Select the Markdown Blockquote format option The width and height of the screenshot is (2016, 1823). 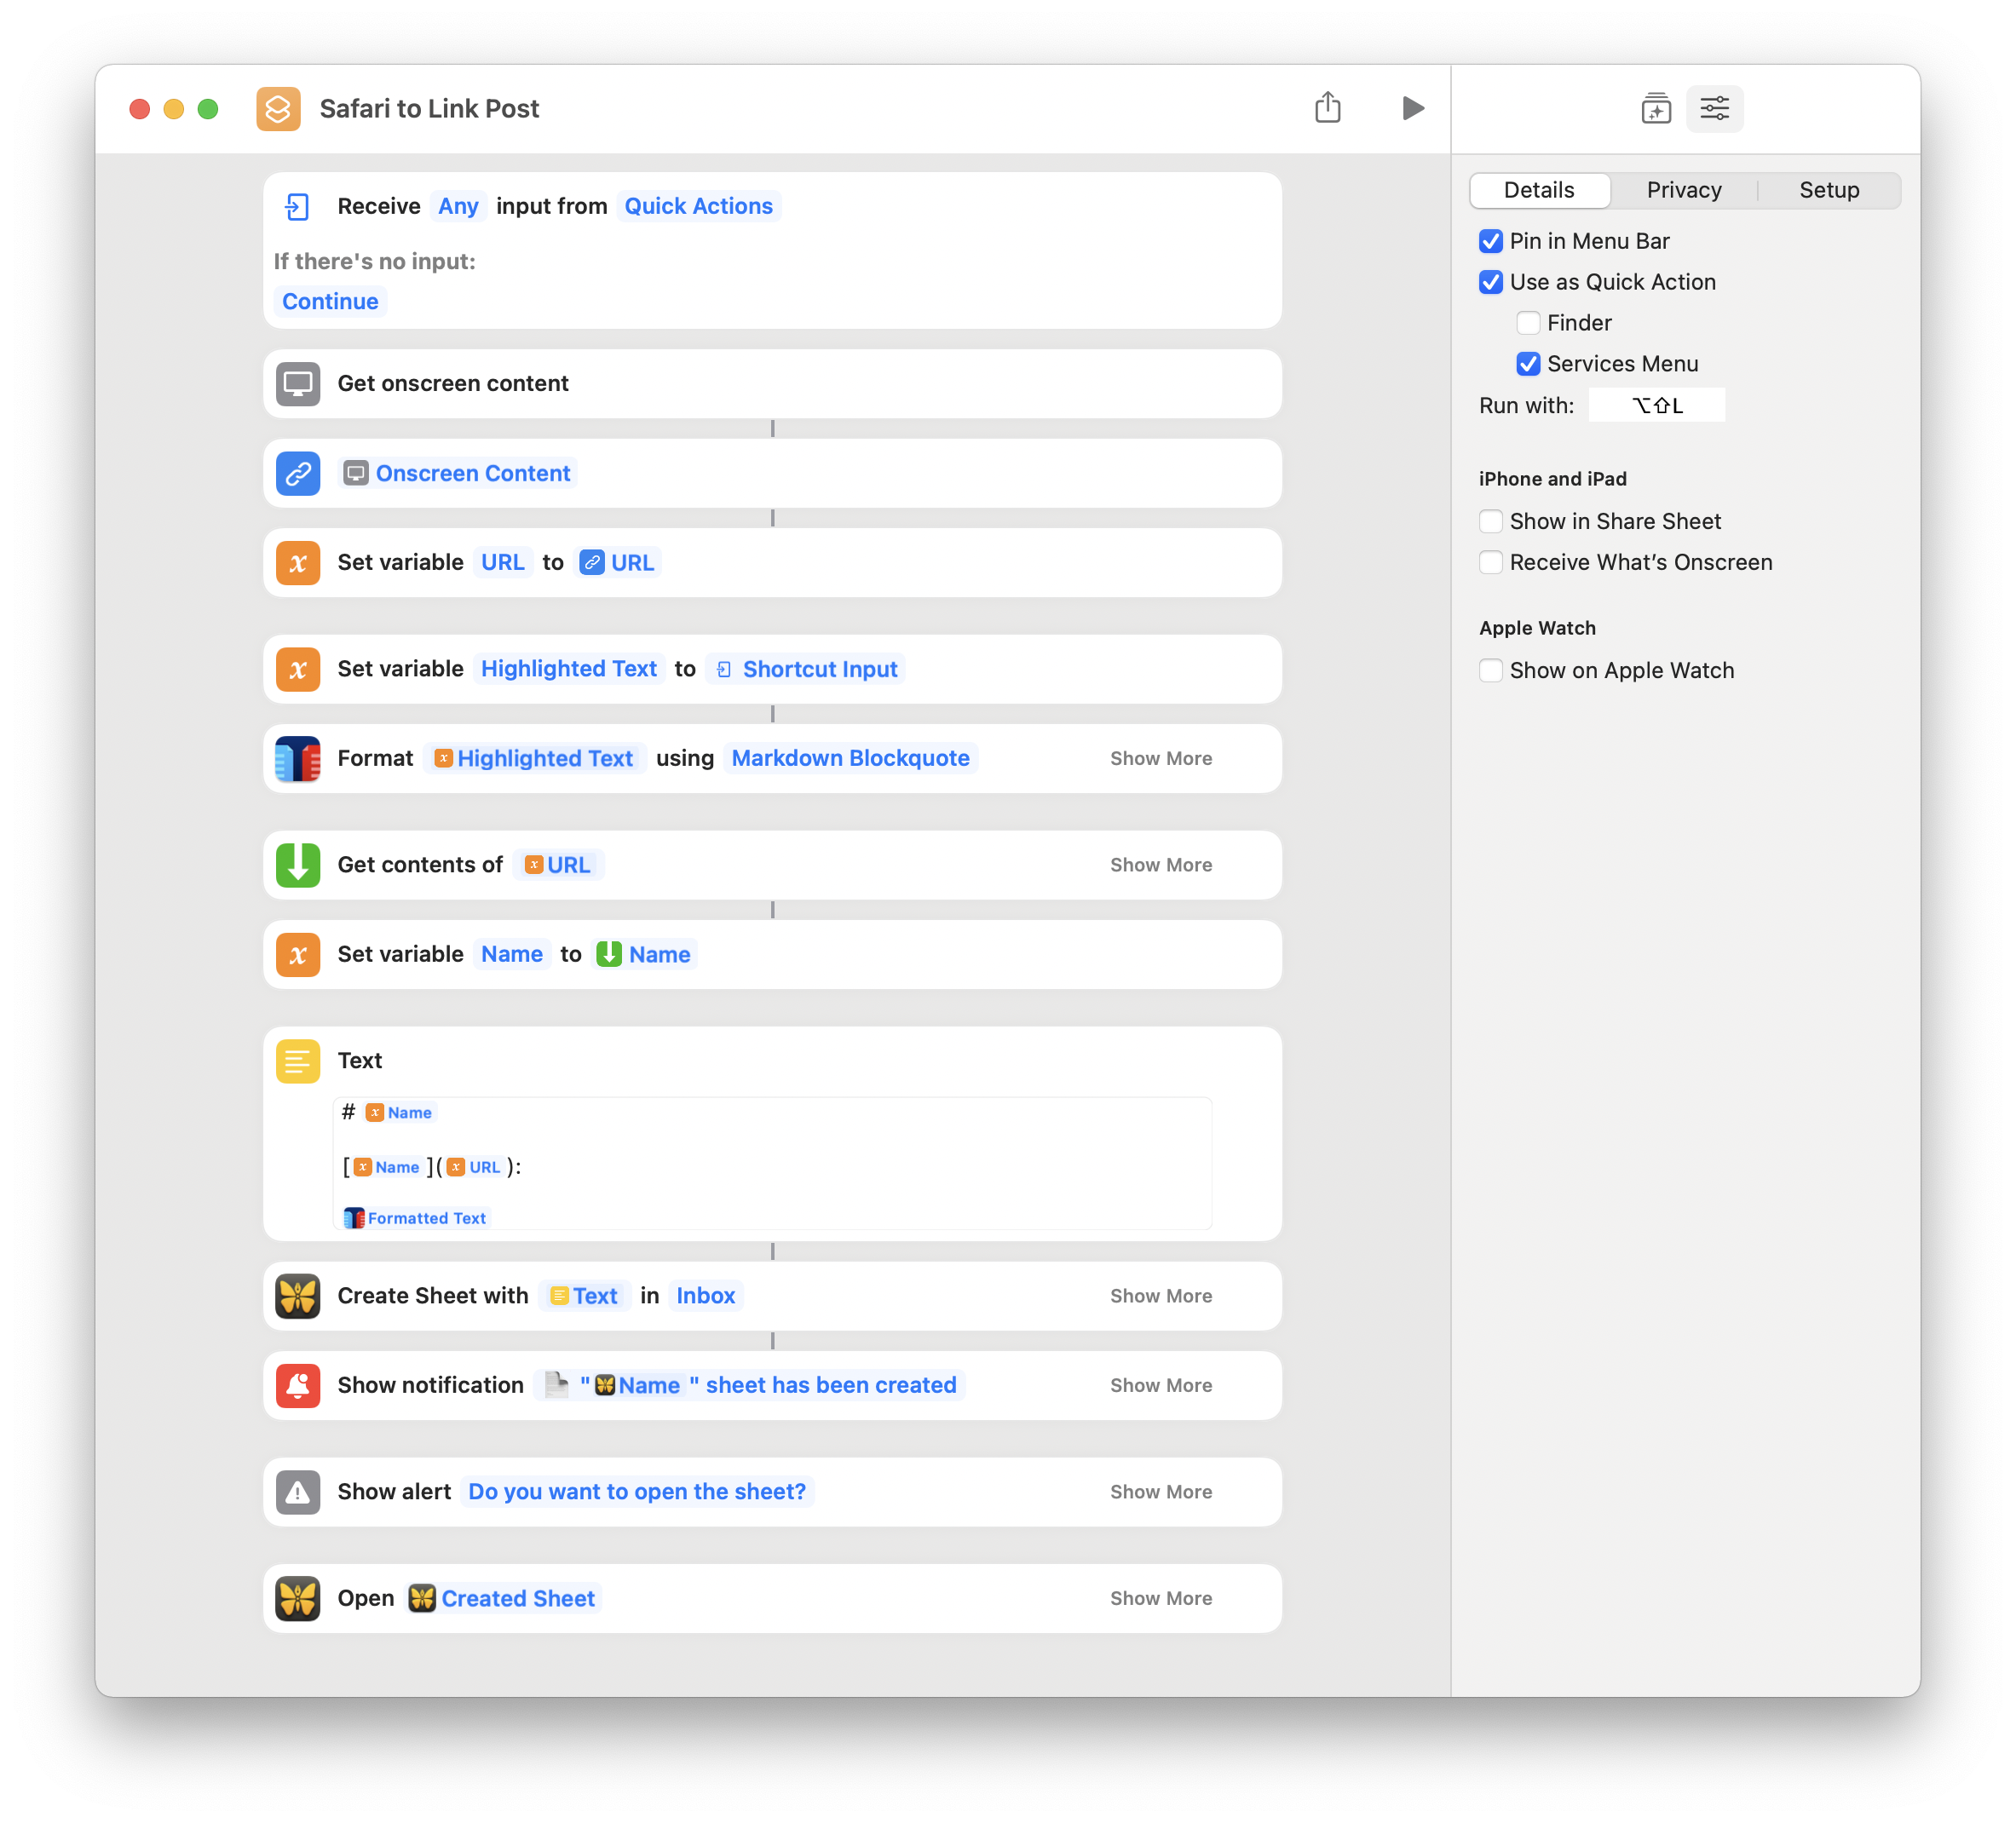pyautogui.click(x=850, y=758)
